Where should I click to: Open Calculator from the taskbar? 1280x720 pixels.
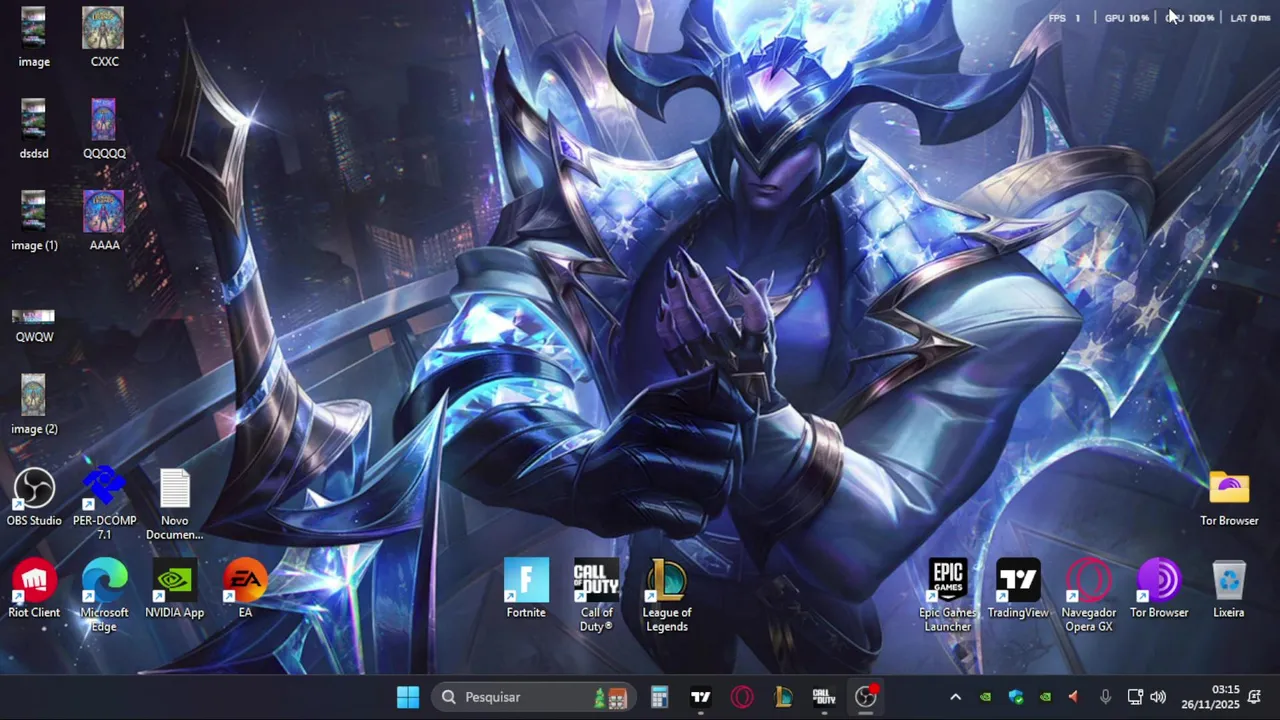(x=659, y=697)
